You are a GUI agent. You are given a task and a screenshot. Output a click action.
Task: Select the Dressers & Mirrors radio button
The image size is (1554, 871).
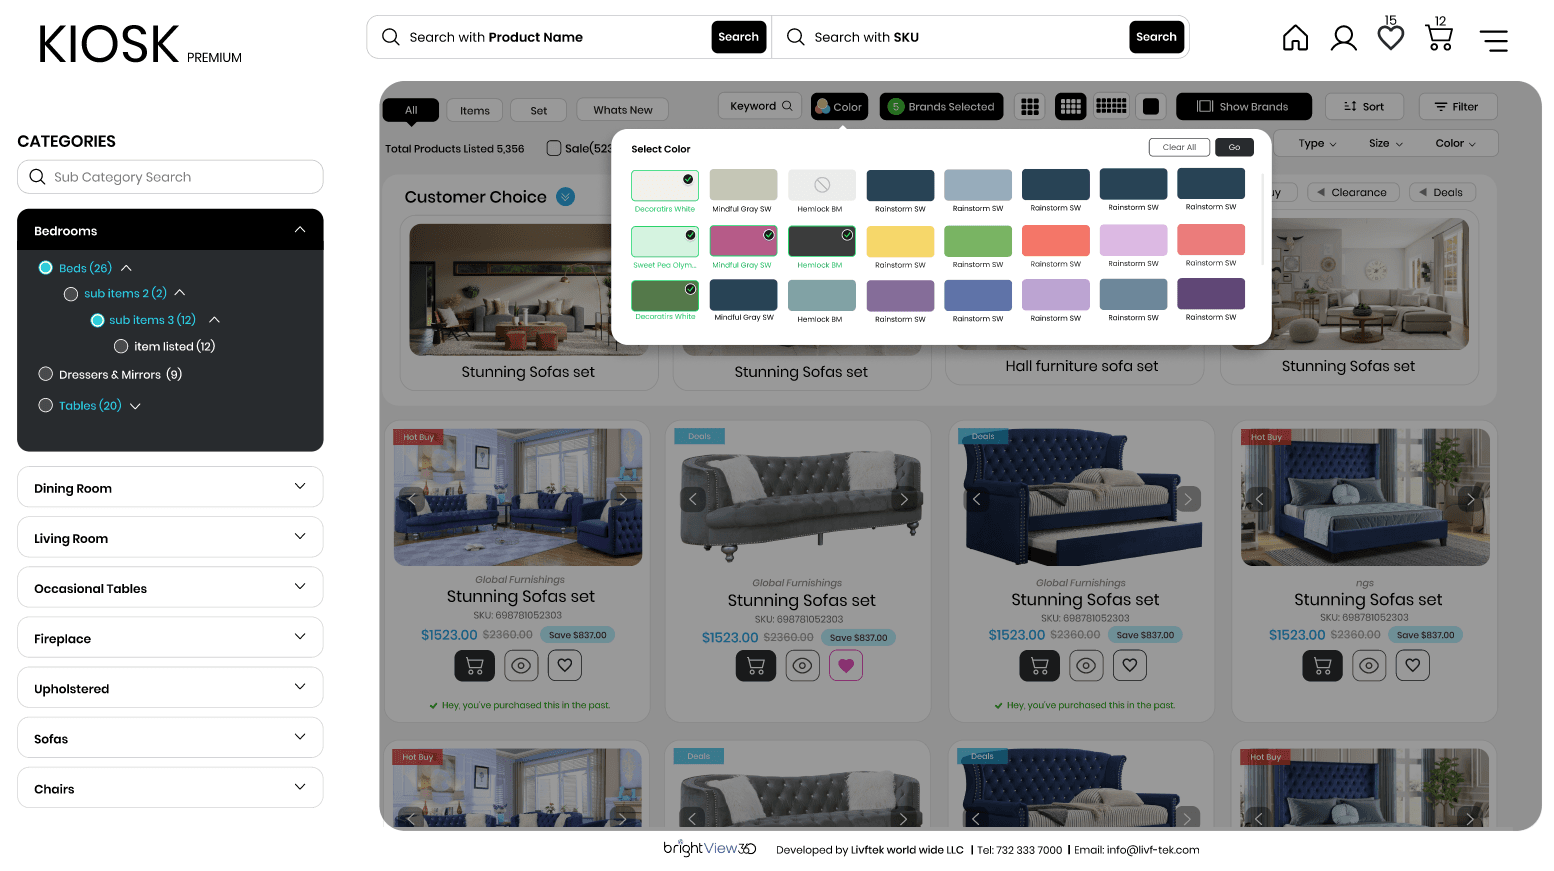click(x=45, y=374)
